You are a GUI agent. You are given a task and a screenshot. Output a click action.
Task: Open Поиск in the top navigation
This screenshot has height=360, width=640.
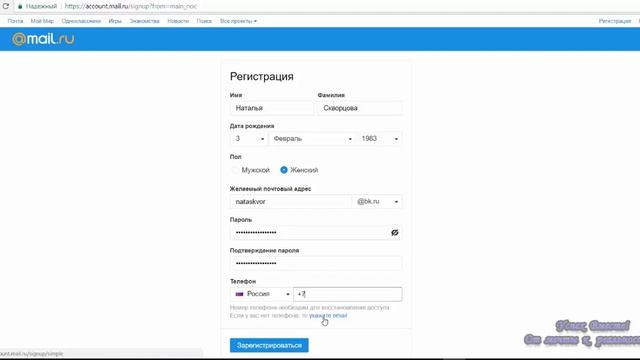(x=204, y=21)
